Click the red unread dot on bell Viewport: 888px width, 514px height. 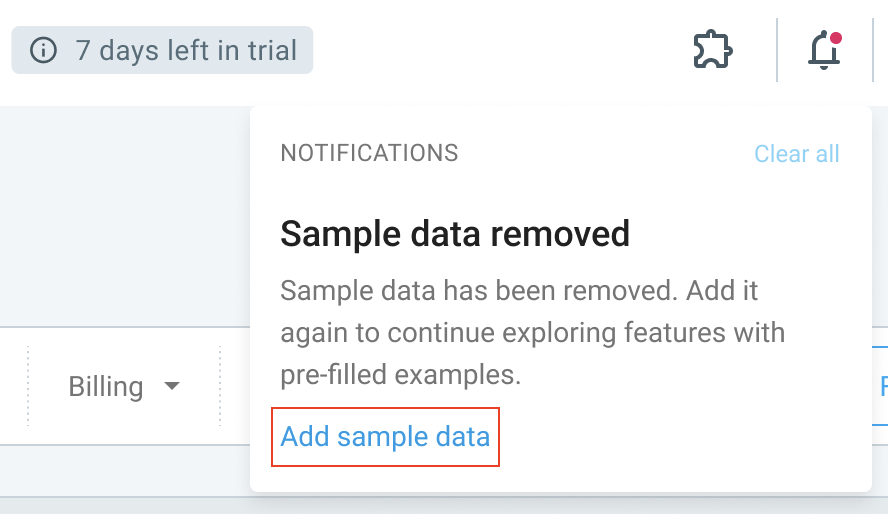click(835, 38)
